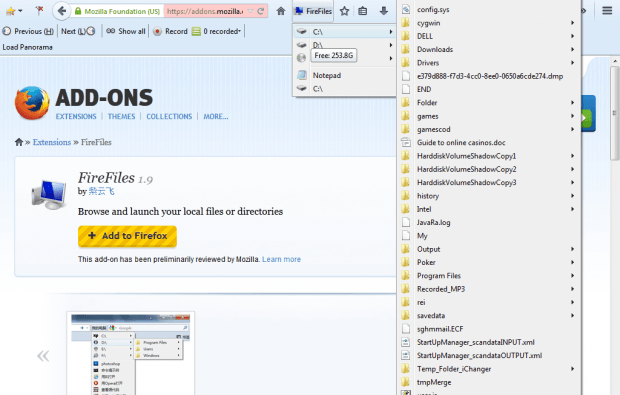Screen dimensions: 620x395
Task: Open the Learn more link
Action: click(281, 259)
